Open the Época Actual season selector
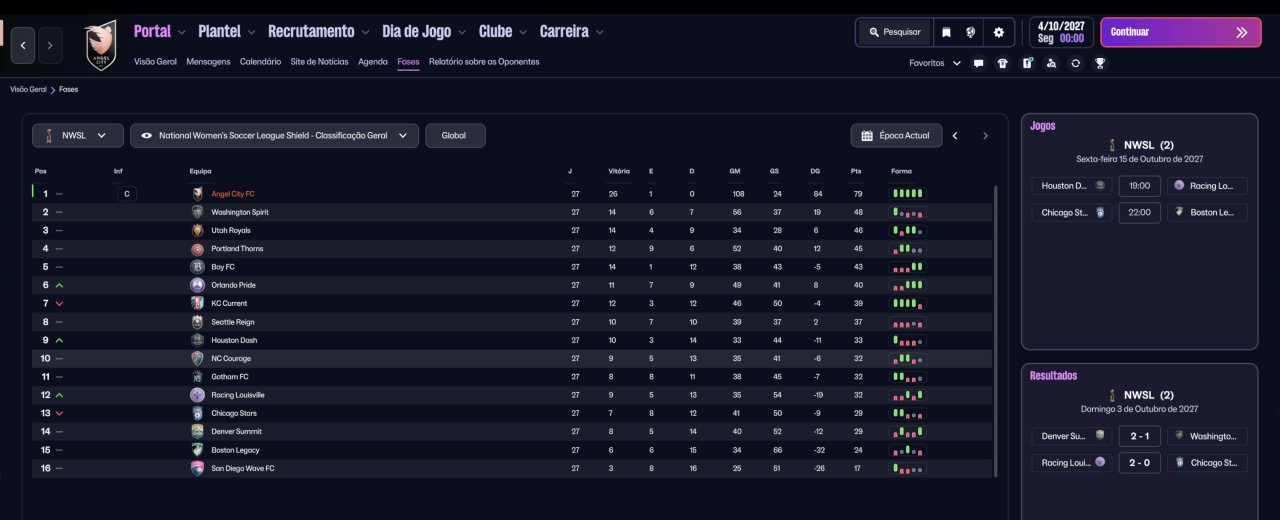This screenshot has width=1280, height=520. click(895, 135)
